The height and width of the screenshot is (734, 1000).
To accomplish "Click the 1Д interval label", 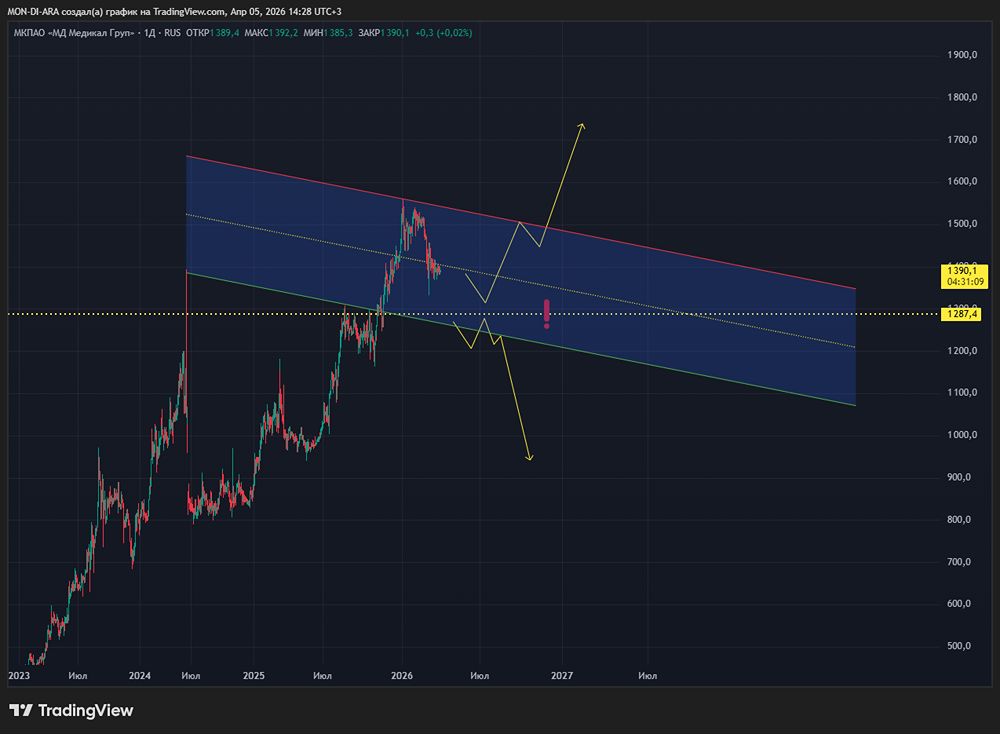I will click(150, 33).
